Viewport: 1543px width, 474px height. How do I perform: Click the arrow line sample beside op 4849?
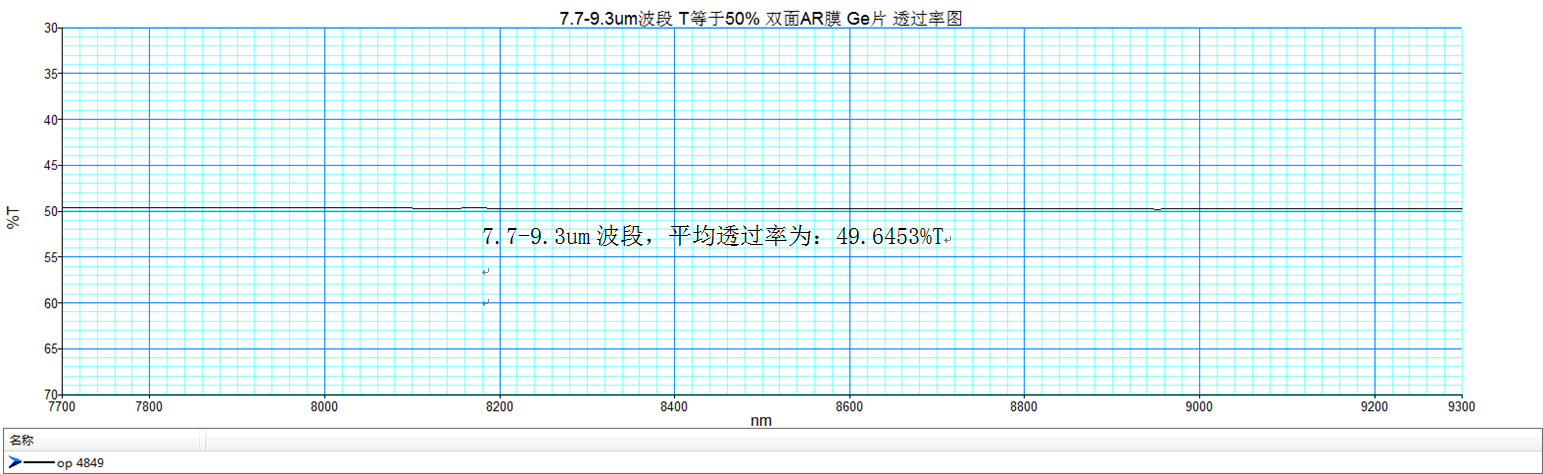click(x=30, y=463)
